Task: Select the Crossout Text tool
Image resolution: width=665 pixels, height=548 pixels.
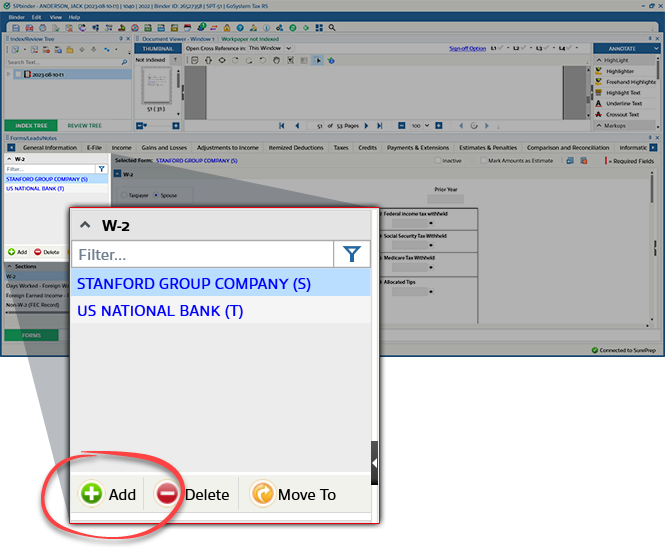Action: tap(618, 115)
